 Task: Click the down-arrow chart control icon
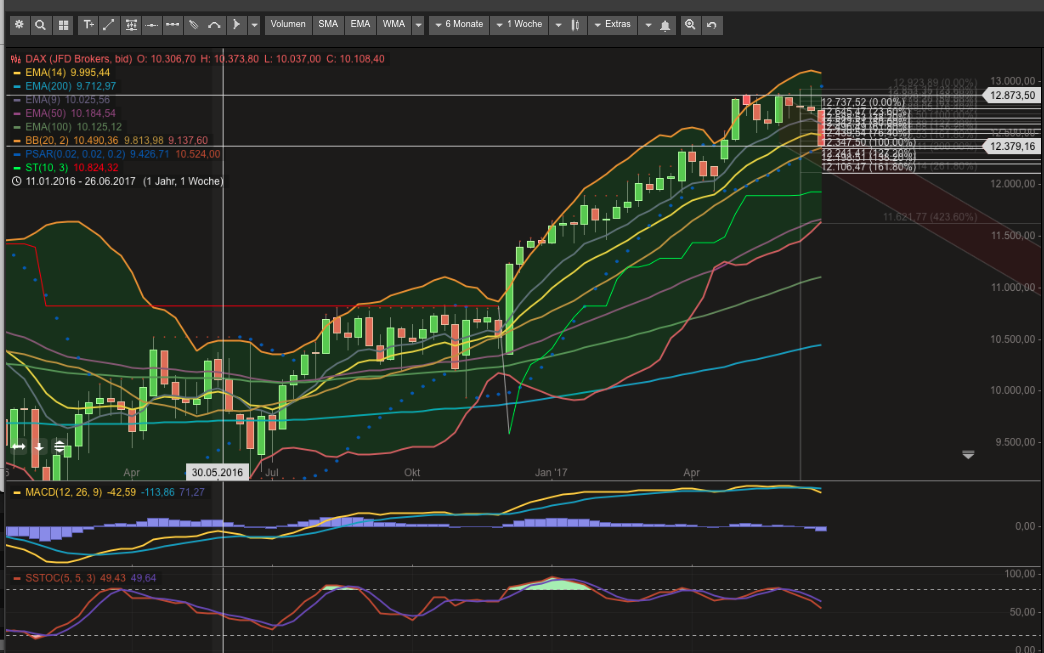coord(39,447)
